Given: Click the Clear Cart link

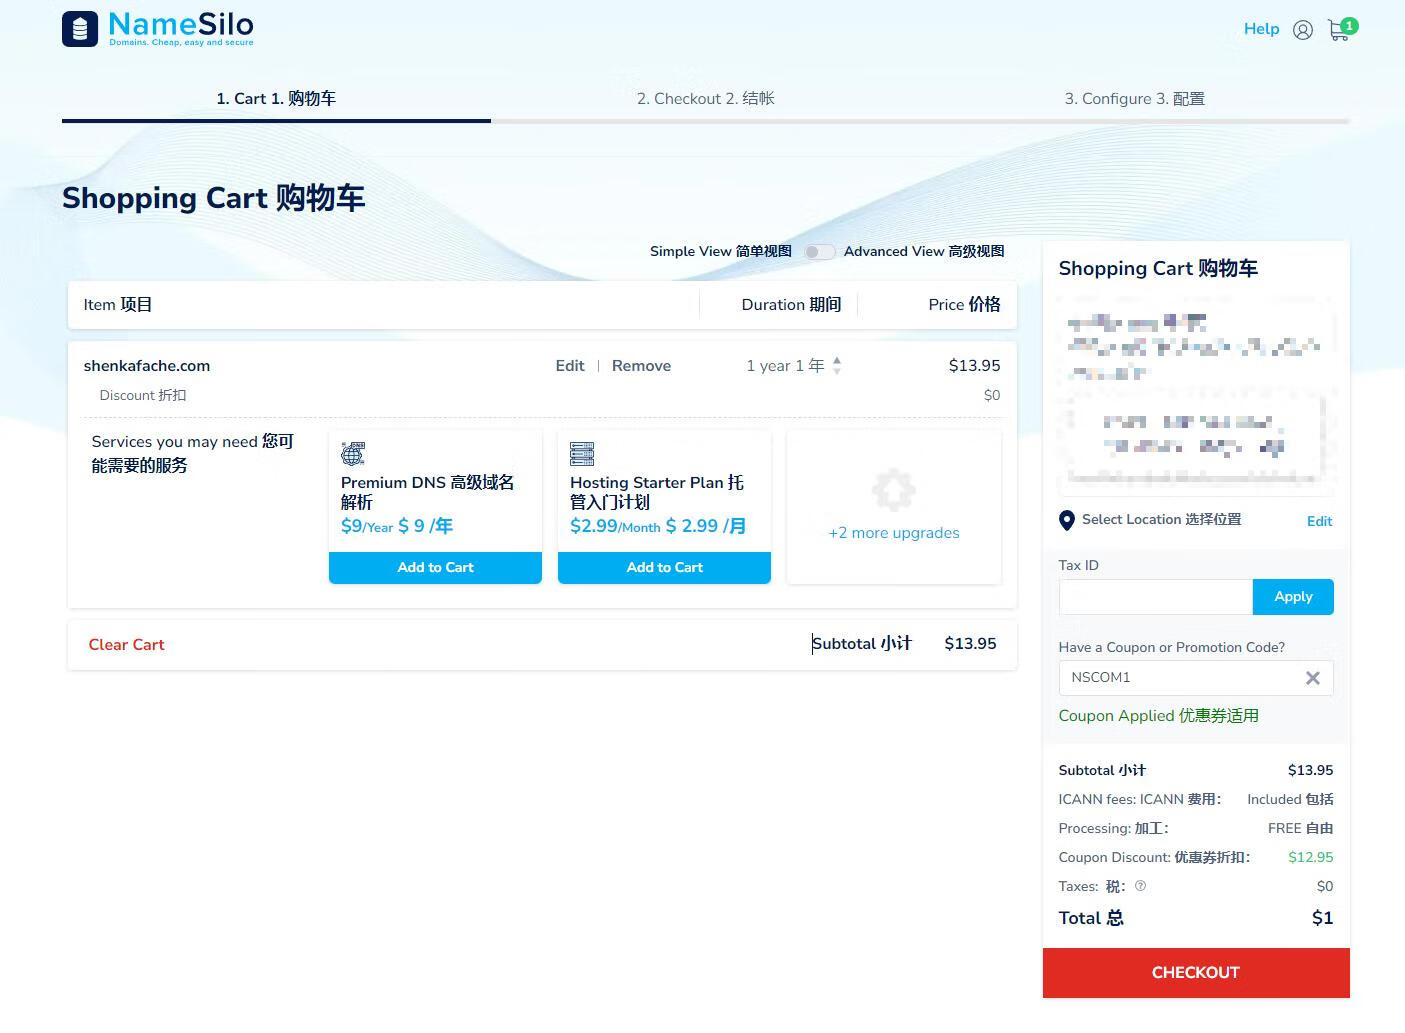Looking at the screenshot, I should click(x=126, y=645).
